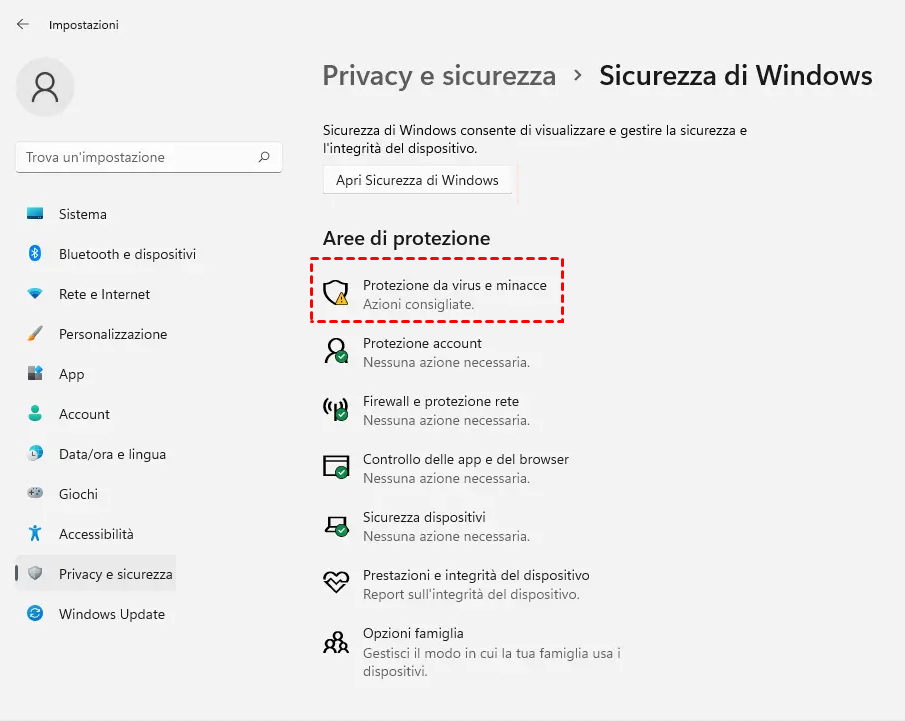Click the Firewall e protezione rete icon
Screen dimensions: 905x721
point(335,408)
